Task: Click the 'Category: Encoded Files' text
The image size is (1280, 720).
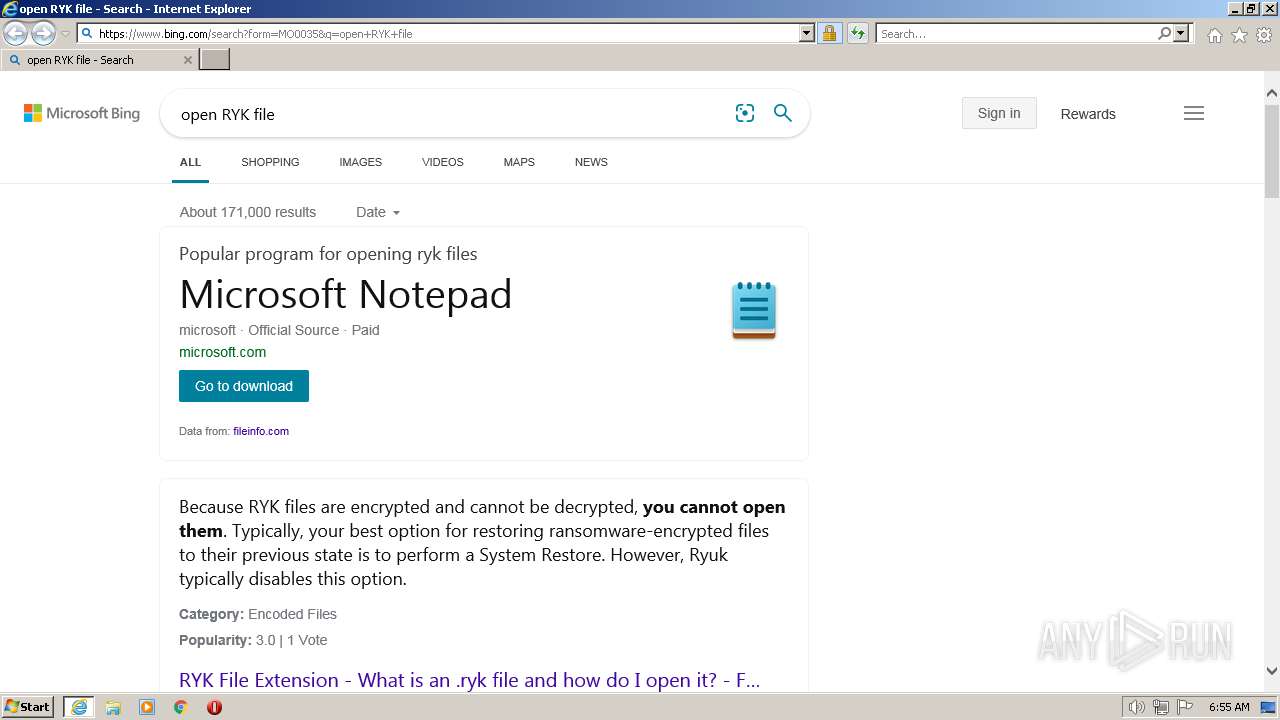Action: pyautogui.click(x=258, y=614)
